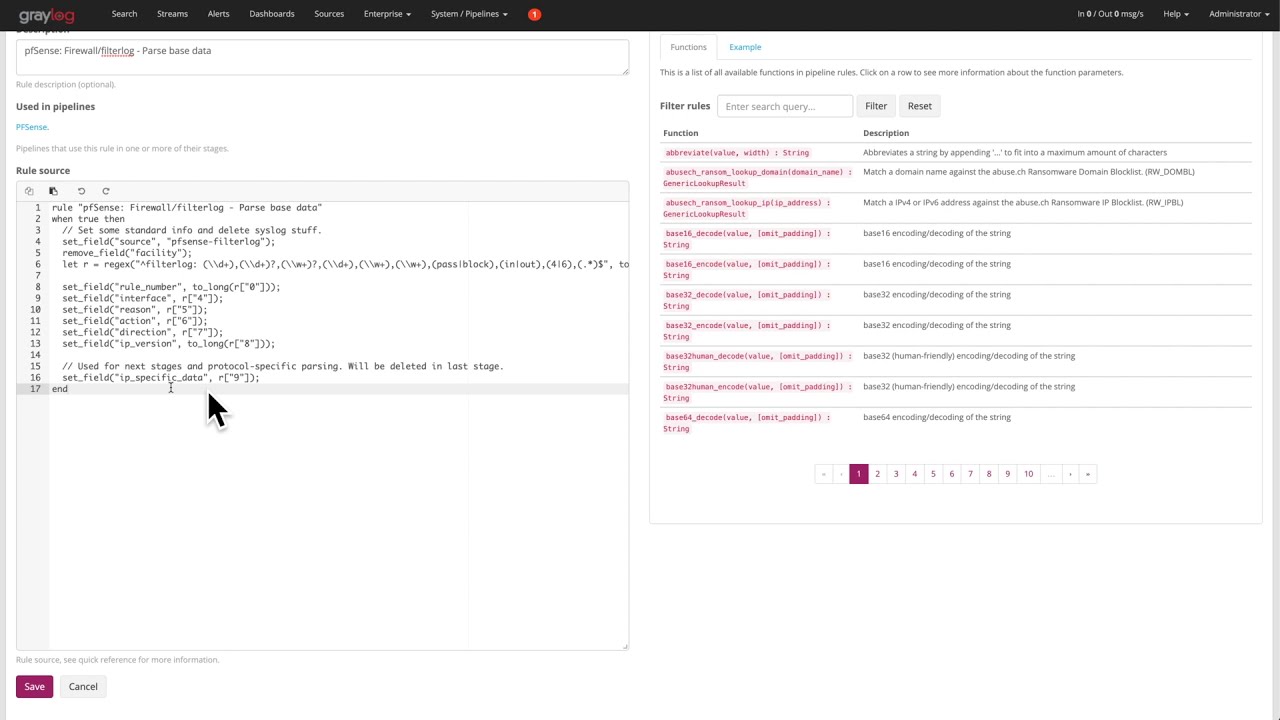Click the paste icon in rule editor toolbar
The height and width of the screenshot is (720, 1280).
(53, 191)
